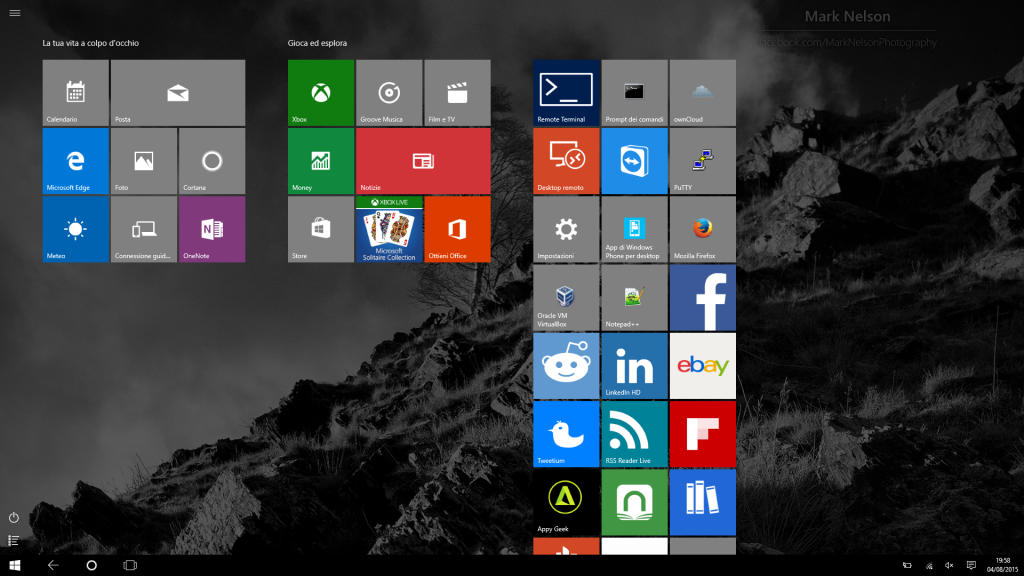Open the Meteo weather tile
1024x576 pixels.
pyautogui.click(x=76, y=229)
